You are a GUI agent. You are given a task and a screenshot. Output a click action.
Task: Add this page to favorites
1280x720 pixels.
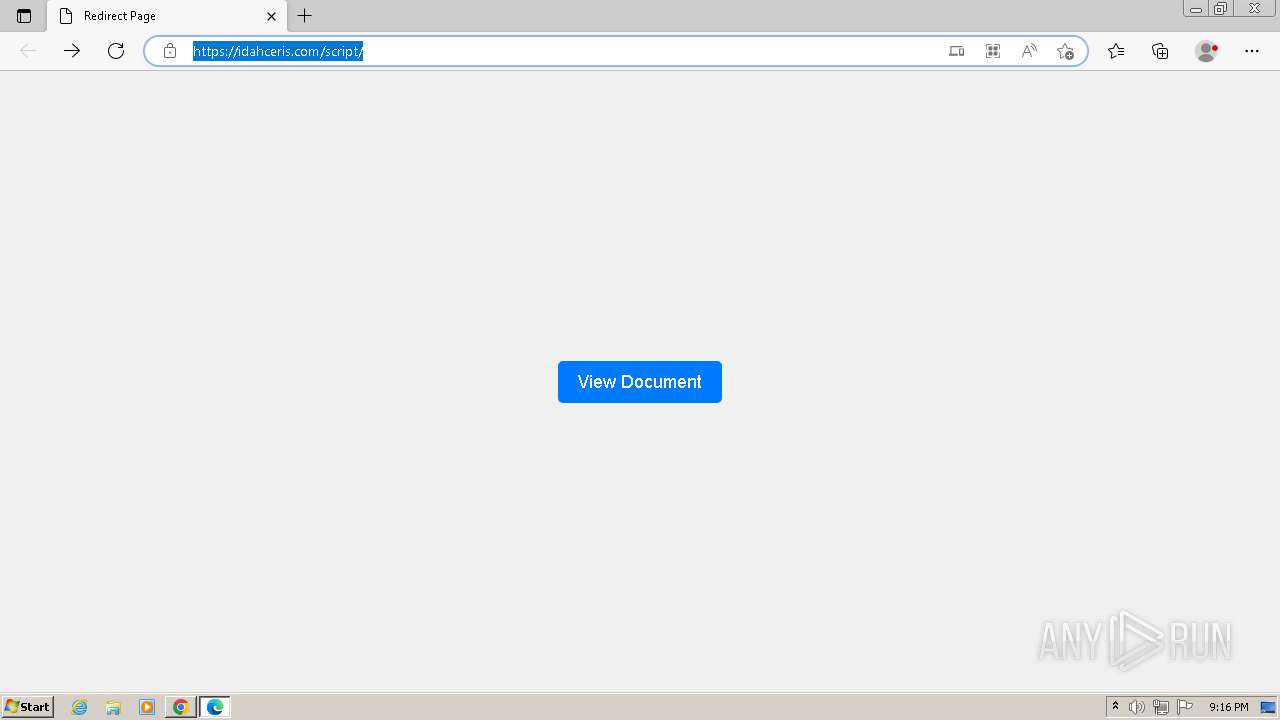(x=1065, y=51)
